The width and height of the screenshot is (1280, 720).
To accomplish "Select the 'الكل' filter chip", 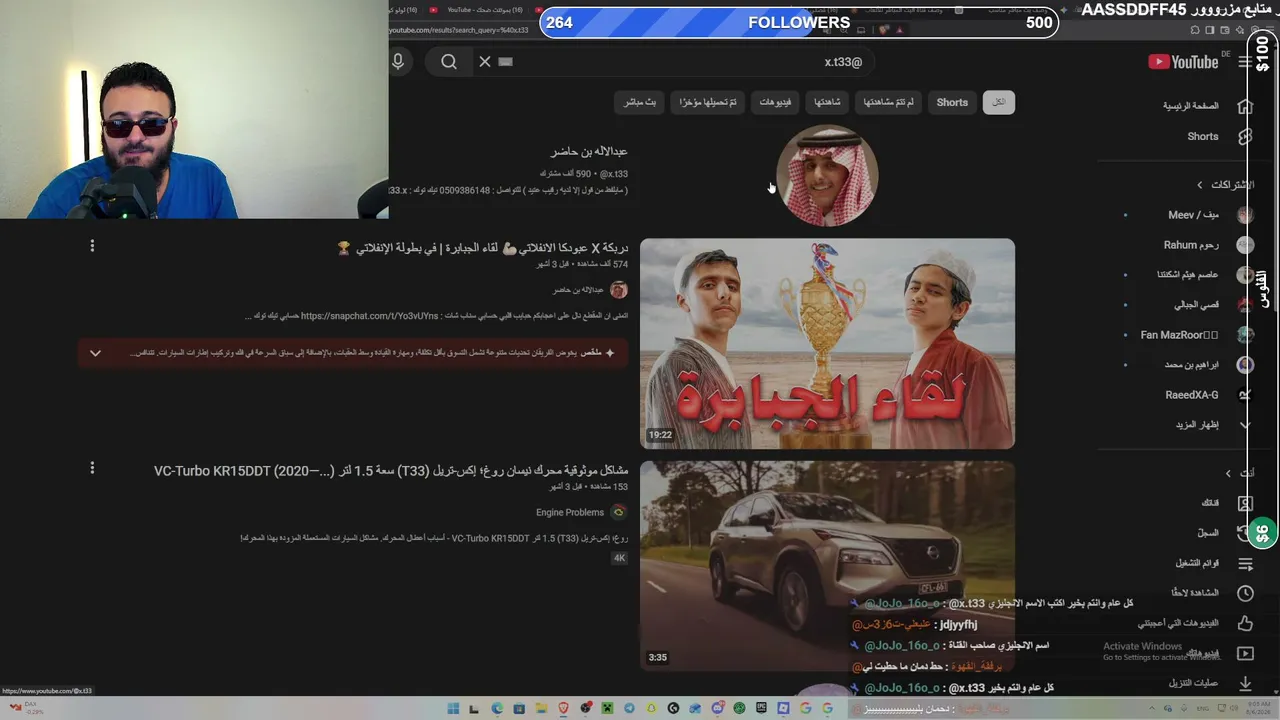I will pyautogui.click(x=999, y=102).
